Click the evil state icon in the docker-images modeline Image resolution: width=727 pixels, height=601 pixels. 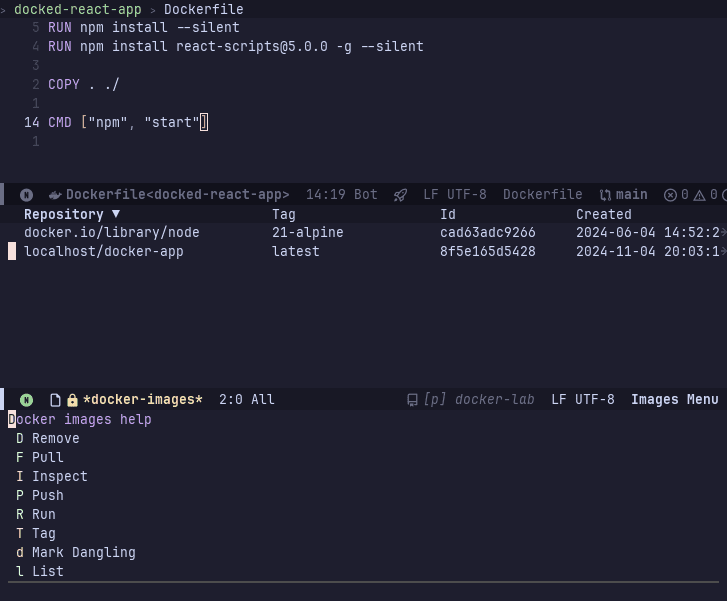pyautogui.click(x=27, y=400)
